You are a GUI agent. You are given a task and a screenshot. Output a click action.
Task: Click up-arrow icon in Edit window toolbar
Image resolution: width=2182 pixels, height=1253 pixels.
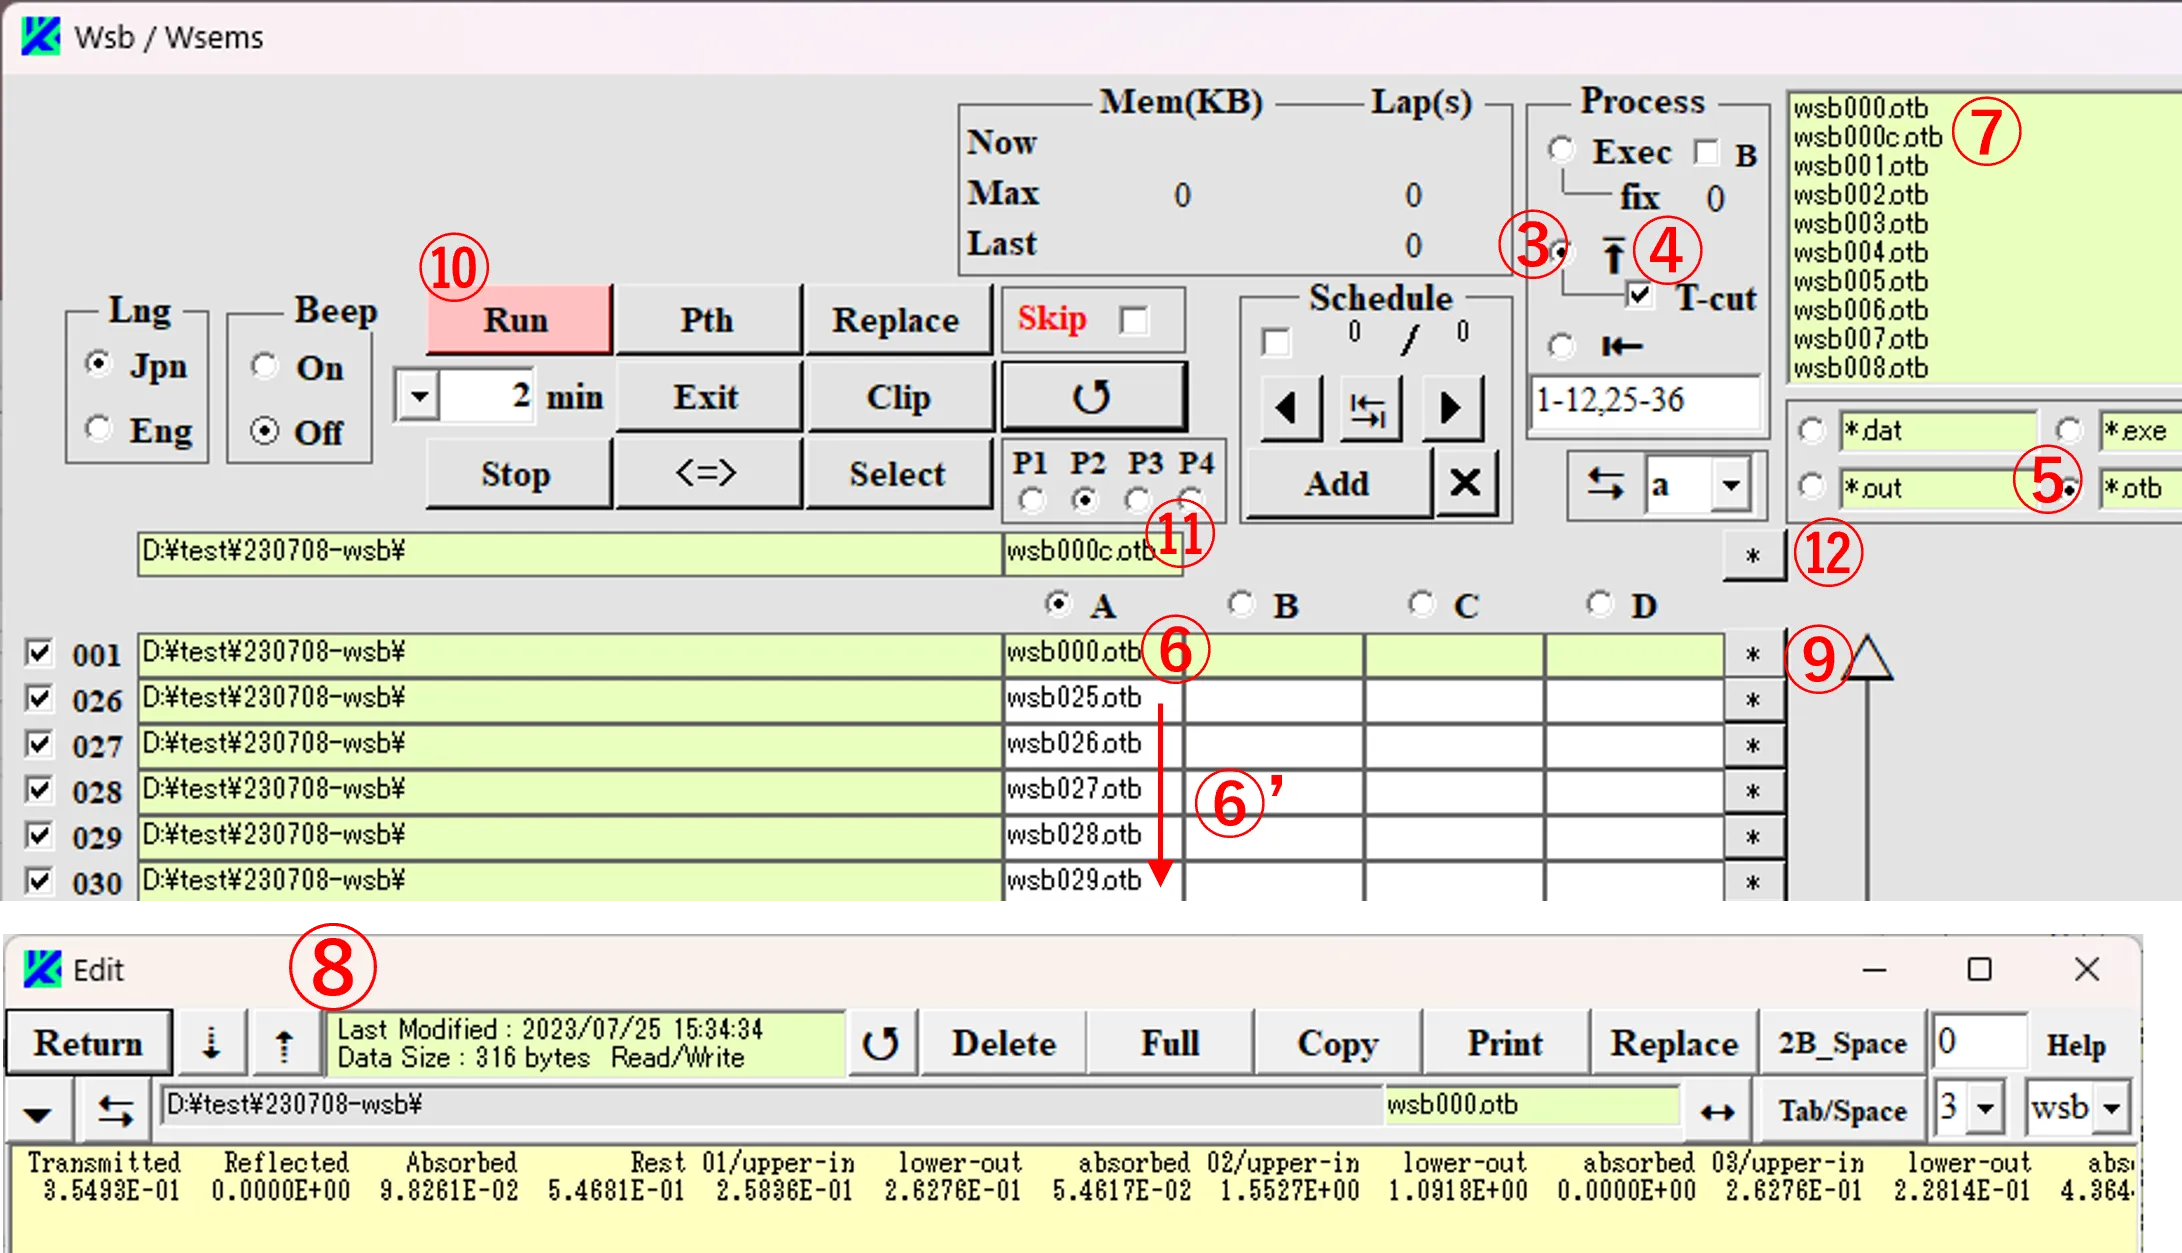click(285, 1043)
